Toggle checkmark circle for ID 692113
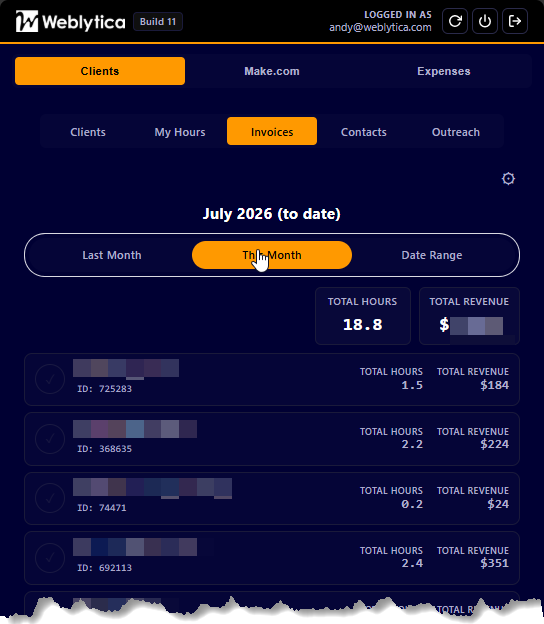Screen dimensions: 544x624 click(x=50, y=558)
